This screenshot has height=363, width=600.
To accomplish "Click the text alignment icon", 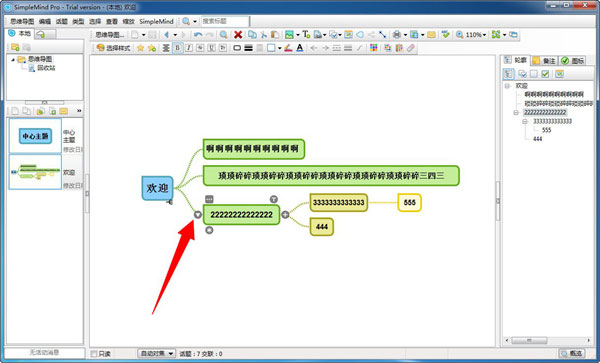I will (x=166, y=48).
